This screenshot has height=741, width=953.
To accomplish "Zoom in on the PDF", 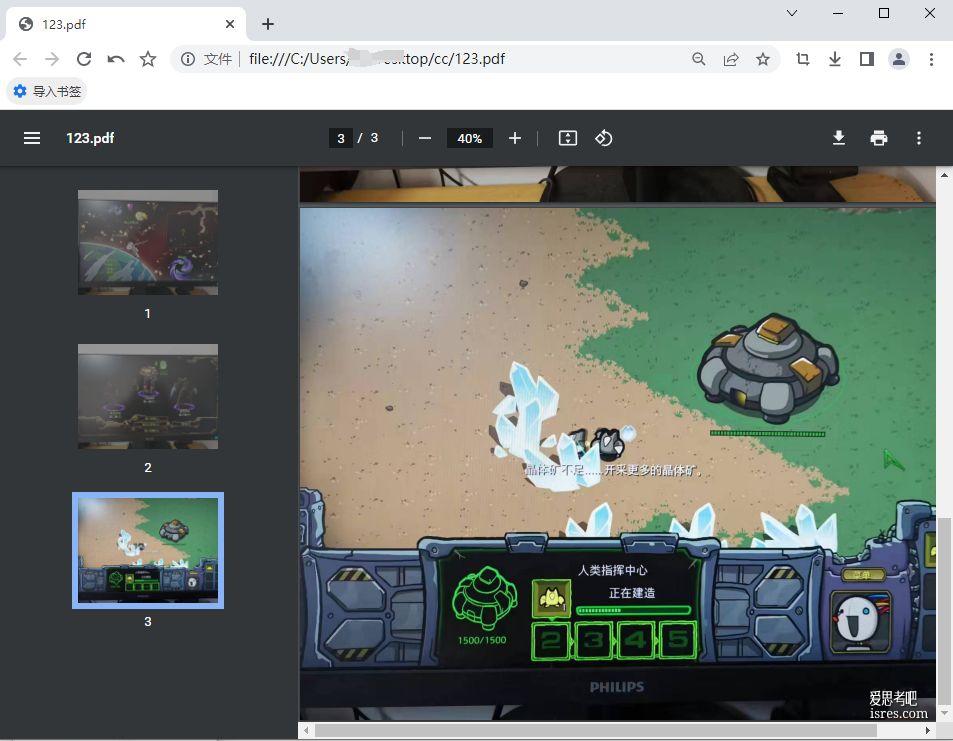I will coord(515,138).
